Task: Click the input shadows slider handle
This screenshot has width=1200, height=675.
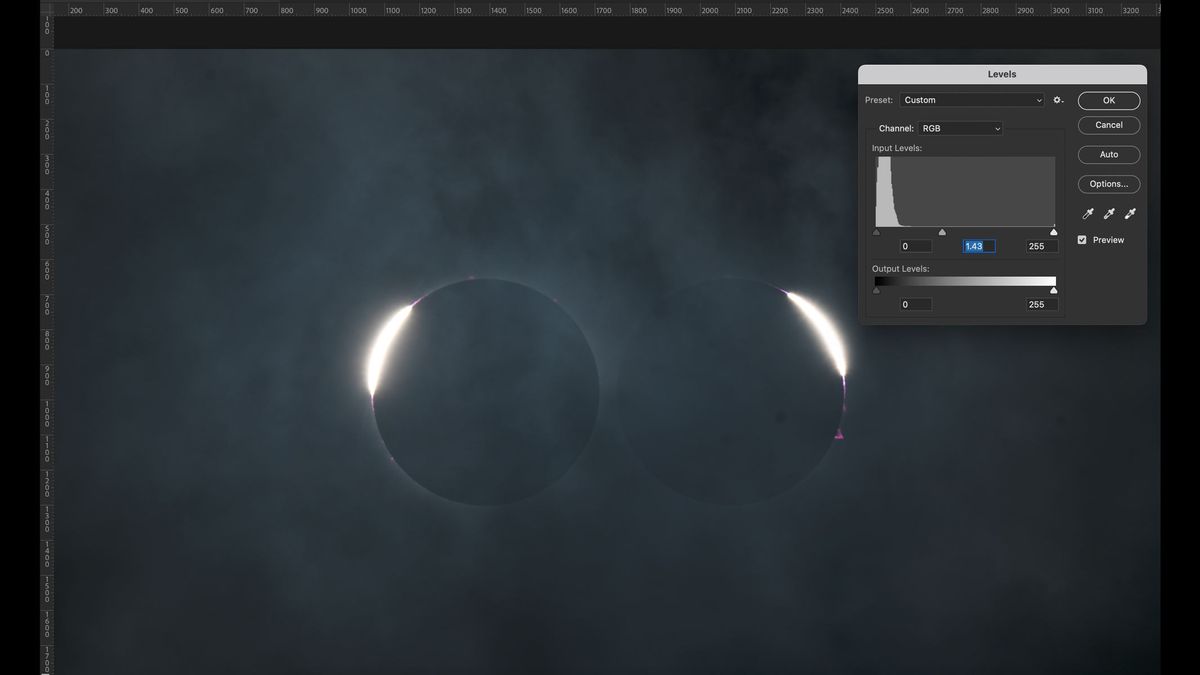Action: click(x=877, y=232)
